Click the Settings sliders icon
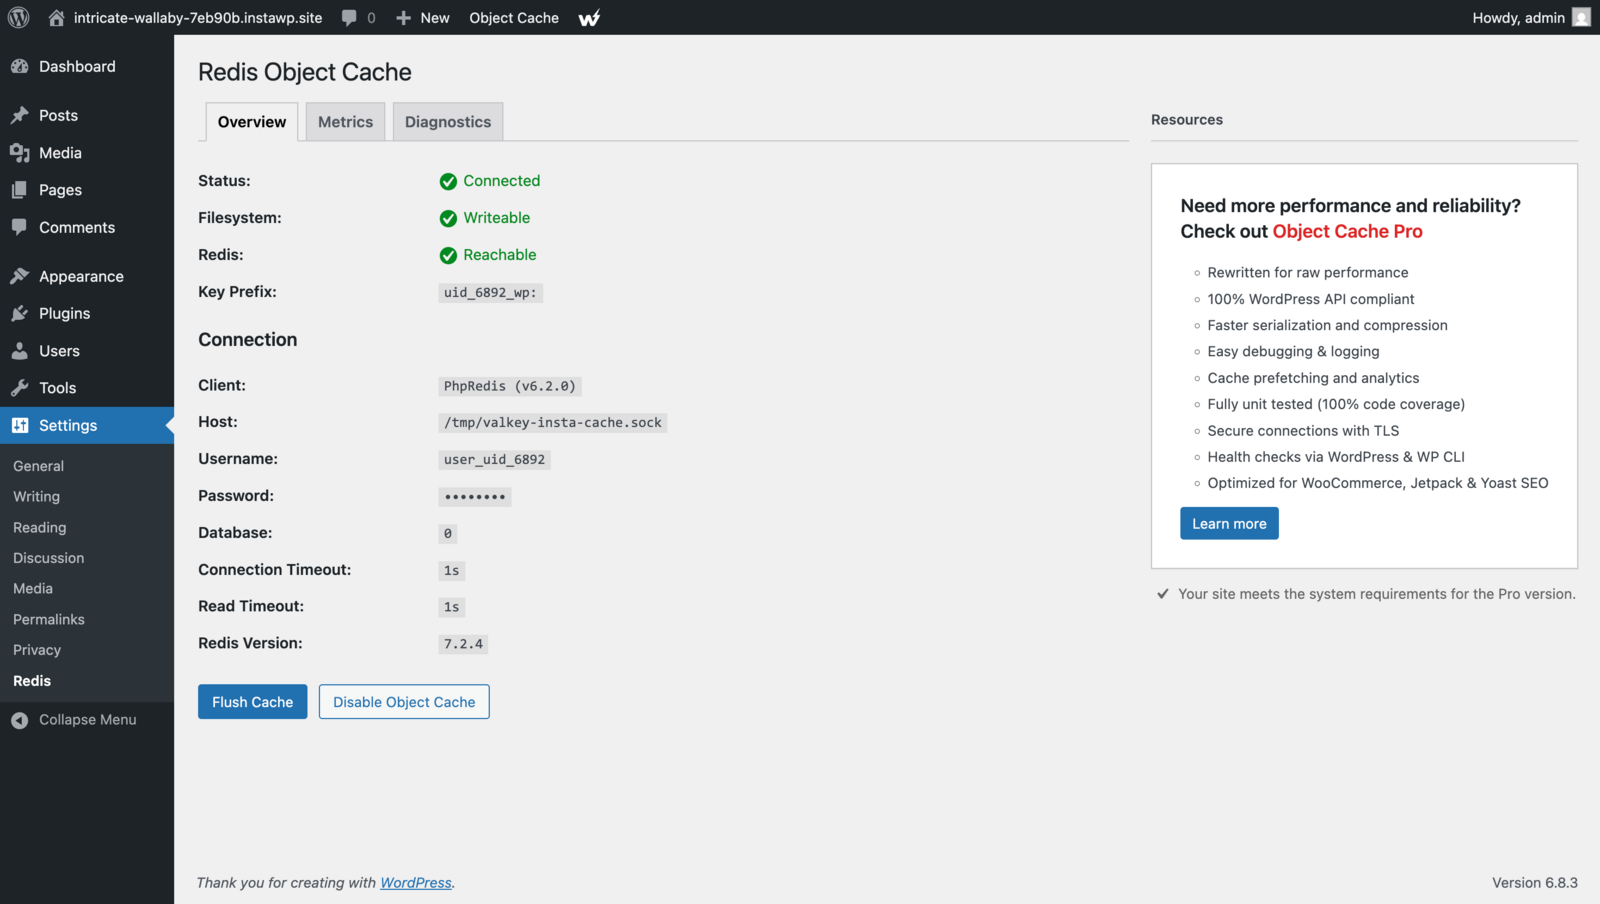Viewport: 1600px width, 904px height. pyautogui.click(x=20, y=425)
